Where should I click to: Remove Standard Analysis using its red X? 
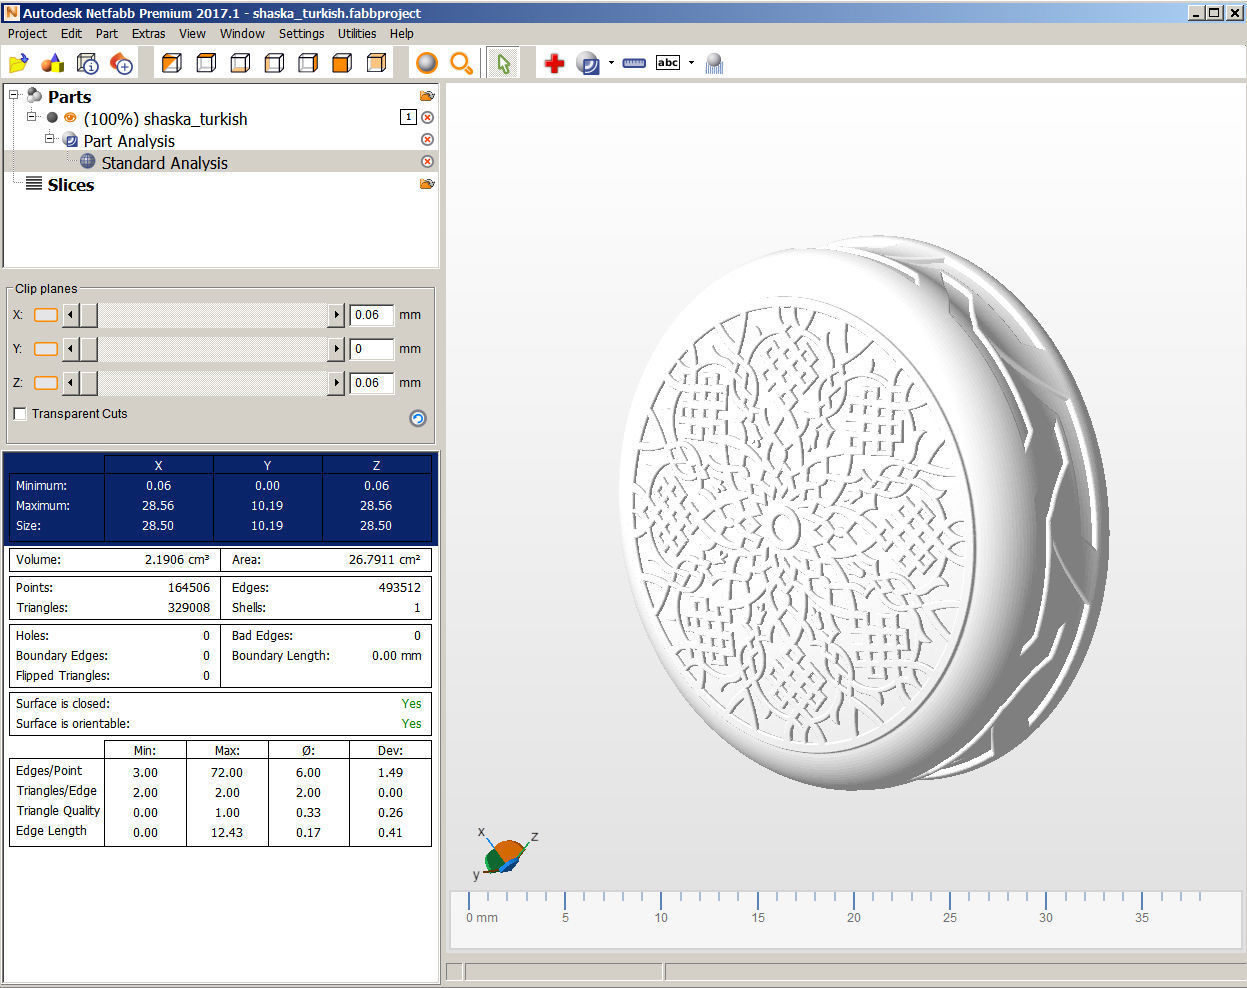[x=427, y=161]
